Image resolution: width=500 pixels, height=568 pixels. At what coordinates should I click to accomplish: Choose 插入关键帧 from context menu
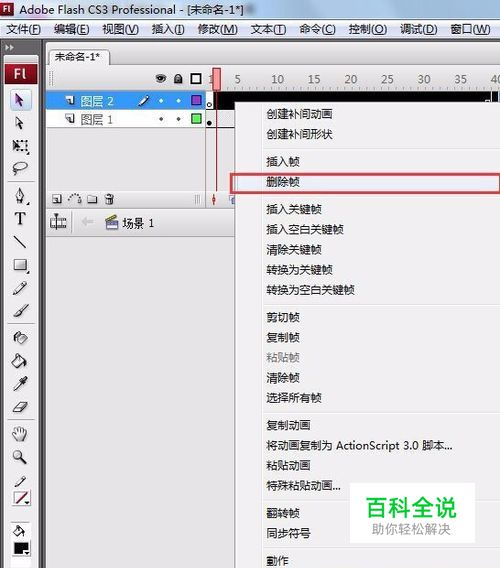[x=294, y=209]
